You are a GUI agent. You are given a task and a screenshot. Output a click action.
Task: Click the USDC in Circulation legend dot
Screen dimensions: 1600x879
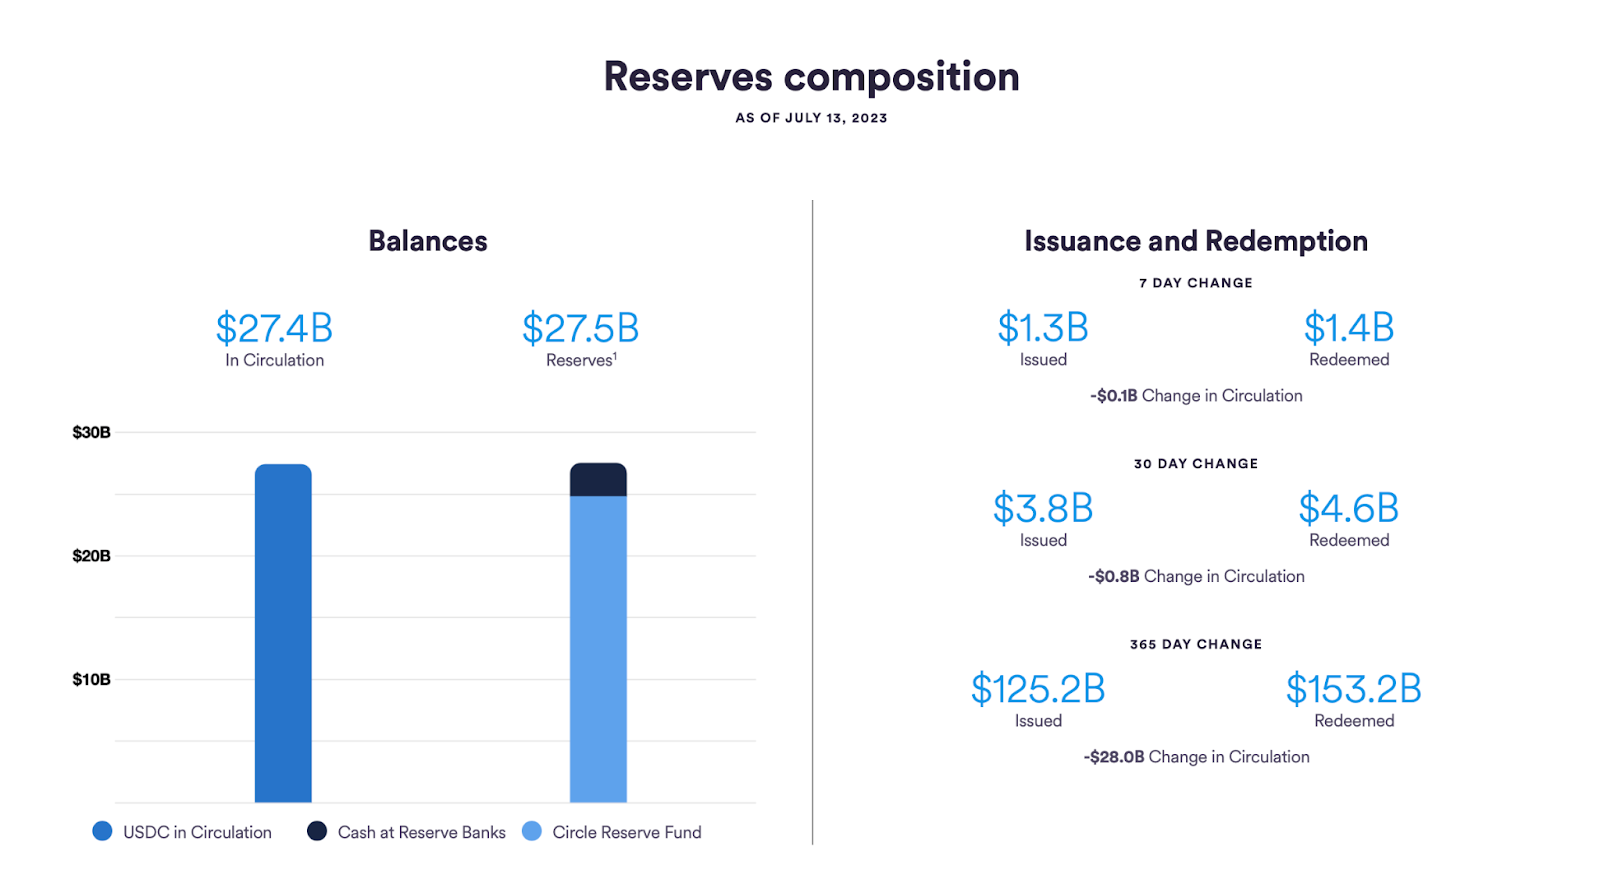point(102,831)
